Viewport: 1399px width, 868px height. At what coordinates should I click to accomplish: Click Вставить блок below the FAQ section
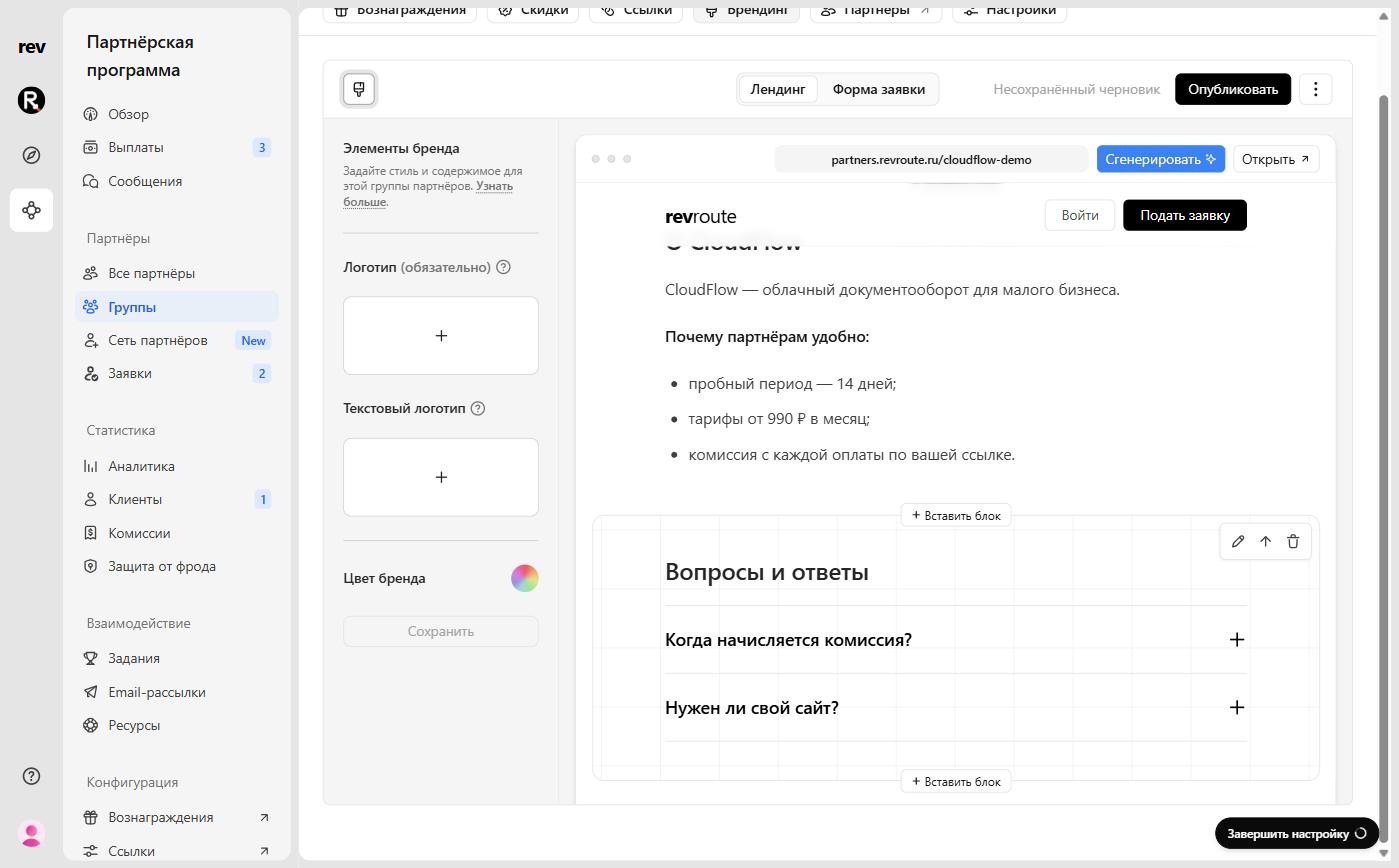coord(956,781)
